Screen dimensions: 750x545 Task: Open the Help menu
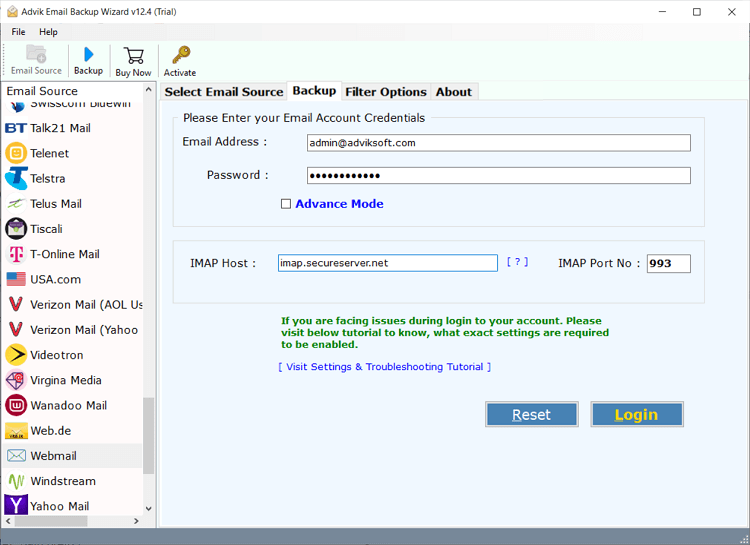point(48,32)
